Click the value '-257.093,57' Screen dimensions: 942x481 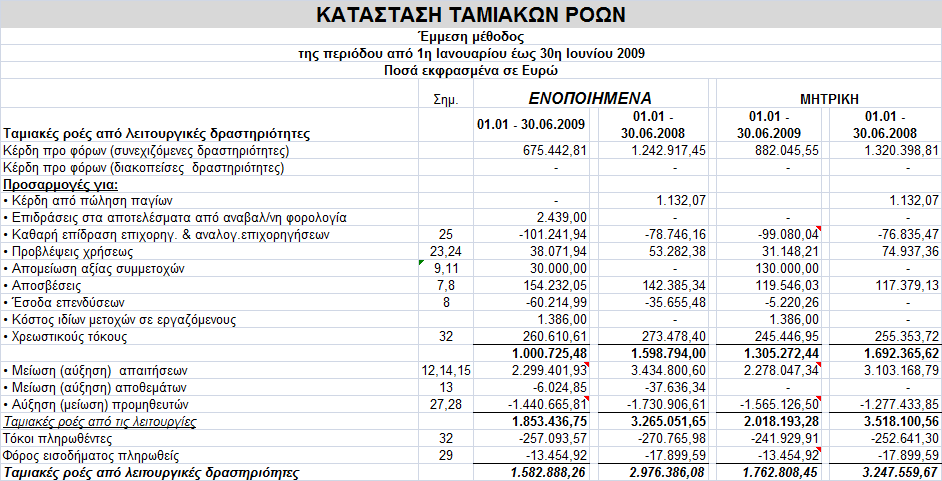553,438
